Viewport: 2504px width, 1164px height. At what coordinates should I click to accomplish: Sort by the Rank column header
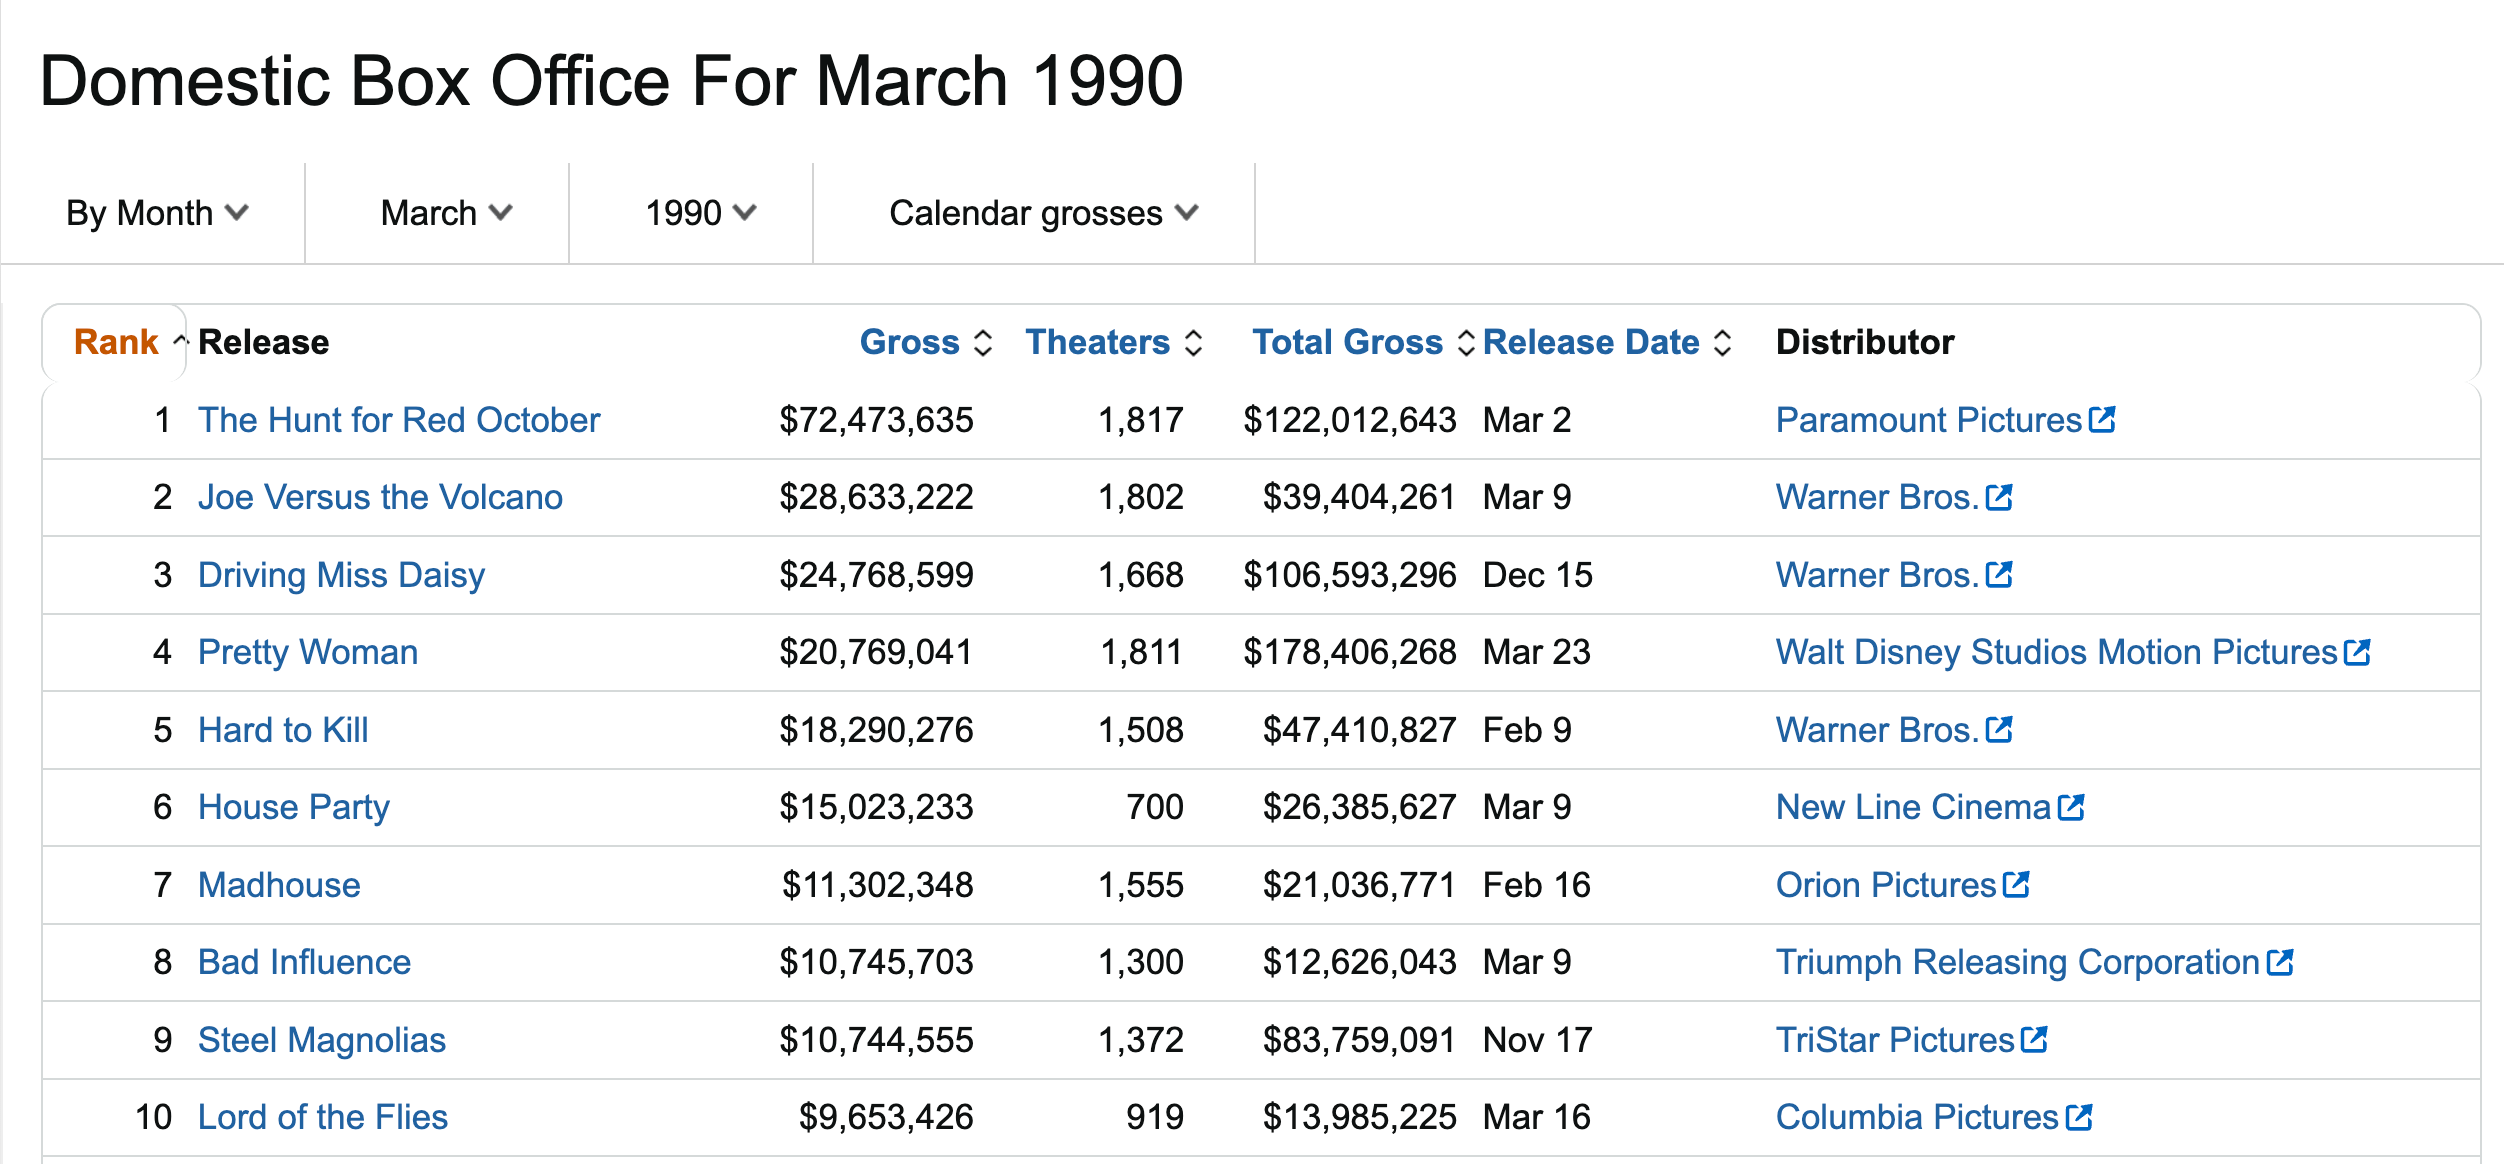click(x=116, y=342)
